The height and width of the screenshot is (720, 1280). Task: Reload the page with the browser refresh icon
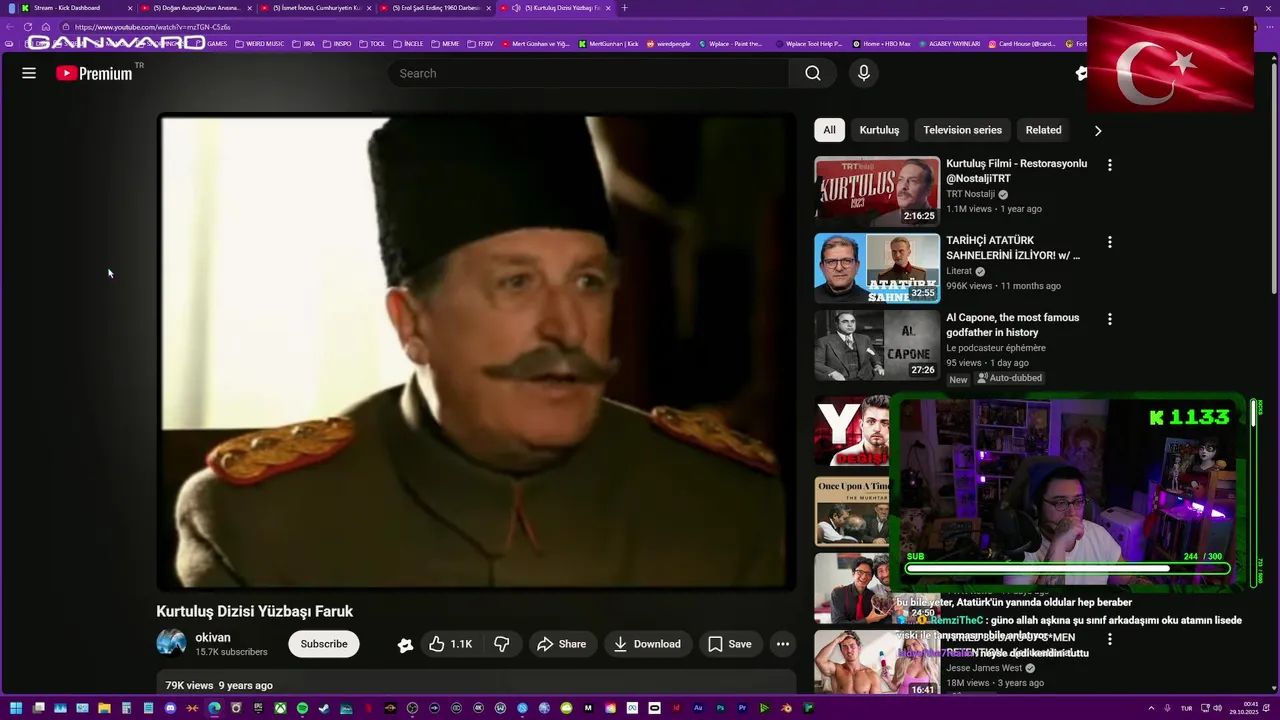[x=28, y=27]
